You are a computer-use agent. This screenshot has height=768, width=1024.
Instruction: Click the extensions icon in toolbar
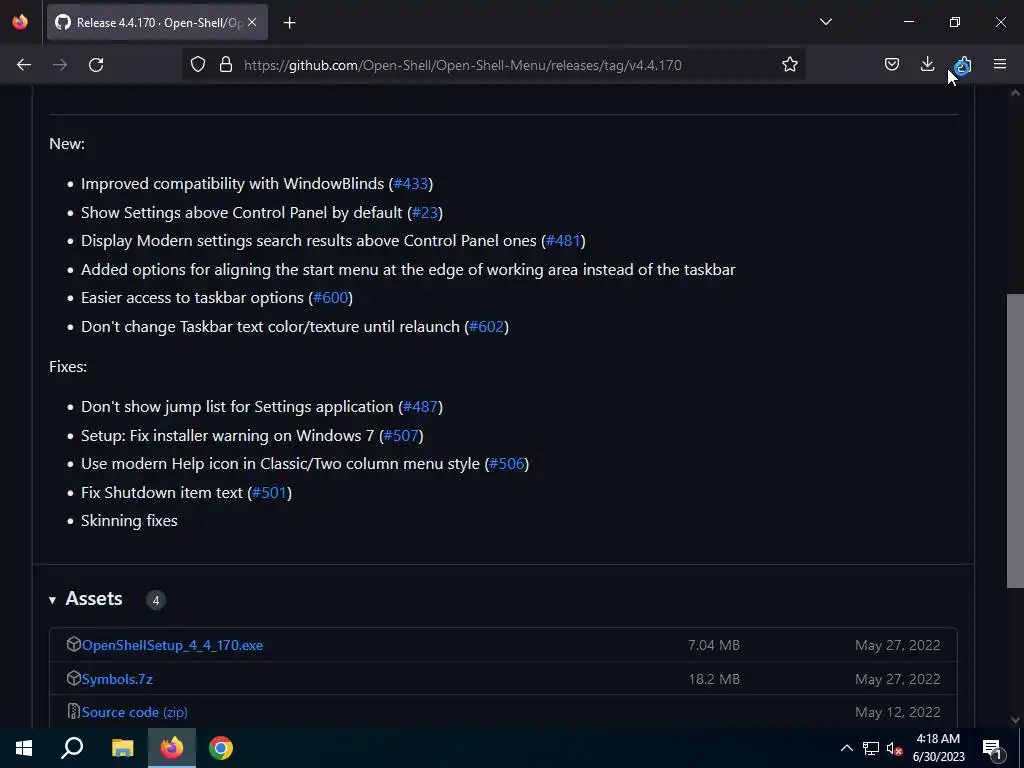(963, 65)
